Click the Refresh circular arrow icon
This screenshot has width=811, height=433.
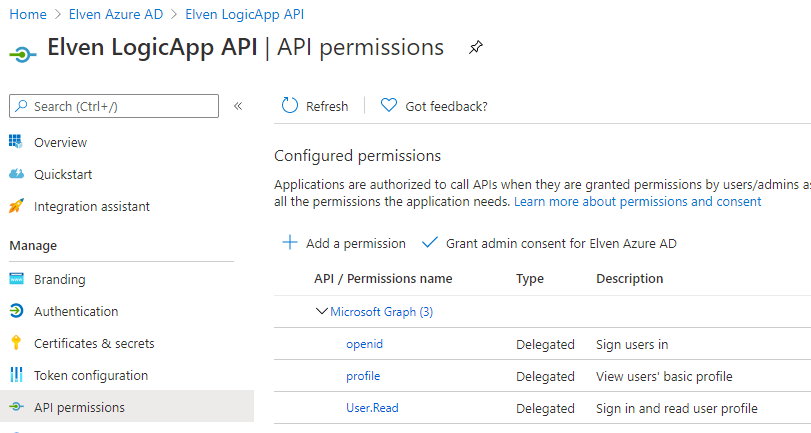pyautogui.click(x=290, y=106)
